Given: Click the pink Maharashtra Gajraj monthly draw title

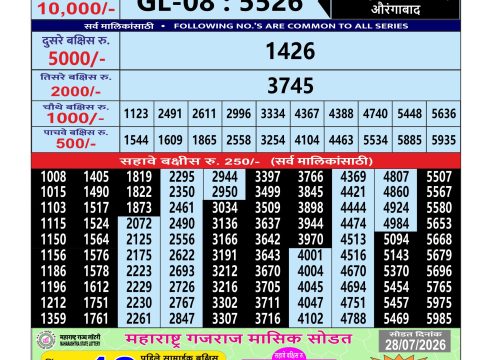Looking at the screenshot, I should point(238,339).
